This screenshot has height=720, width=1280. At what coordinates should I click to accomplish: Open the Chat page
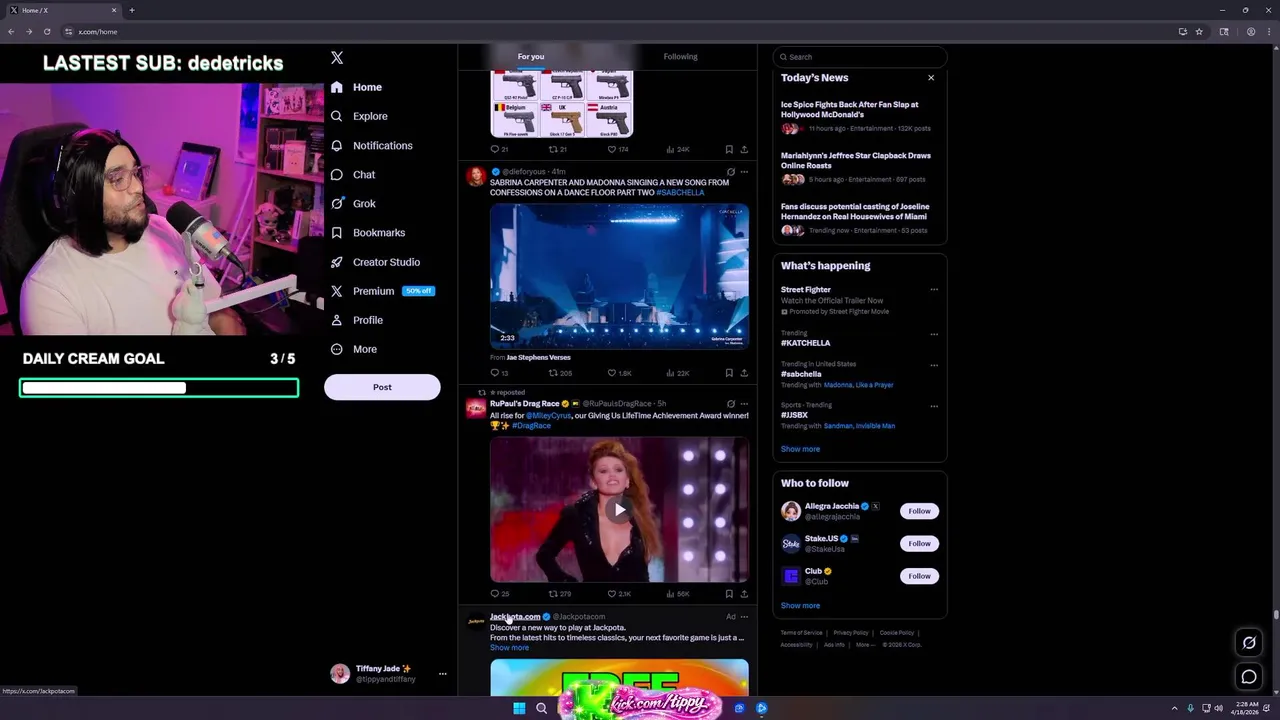click(x=354, y=174)
